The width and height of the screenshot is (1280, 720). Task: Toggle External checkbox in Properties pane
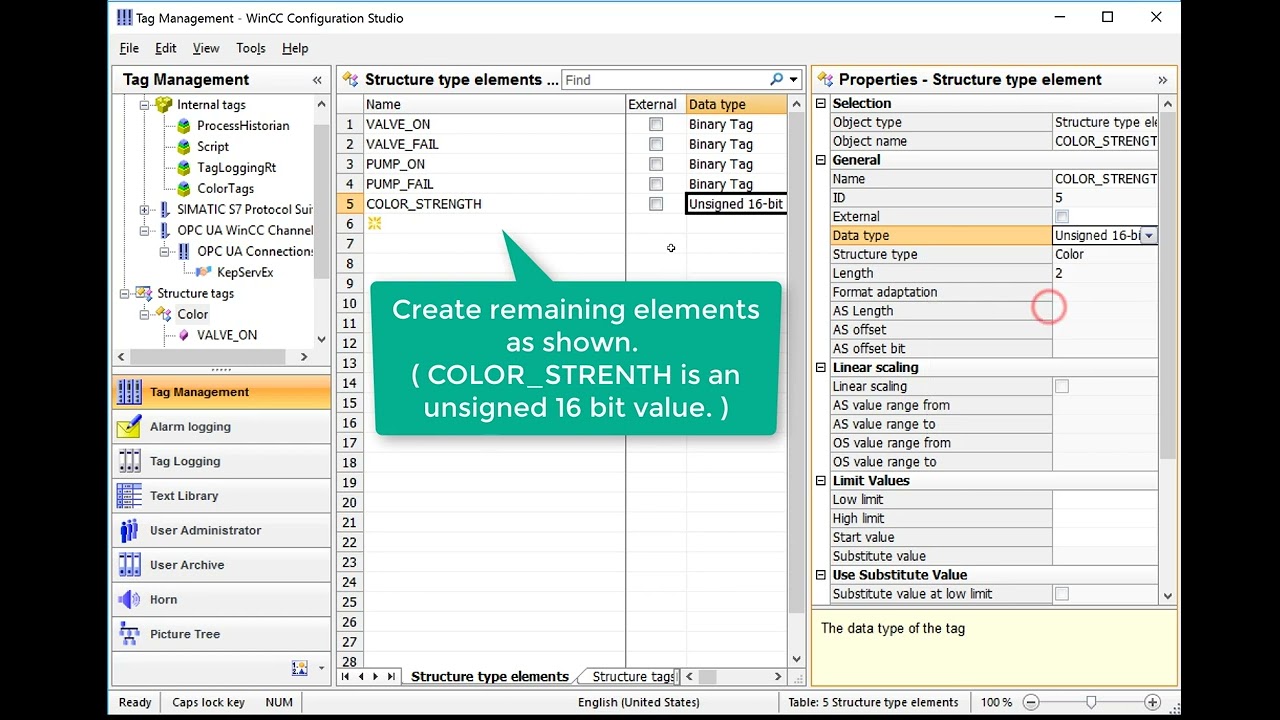point(1062,217)
